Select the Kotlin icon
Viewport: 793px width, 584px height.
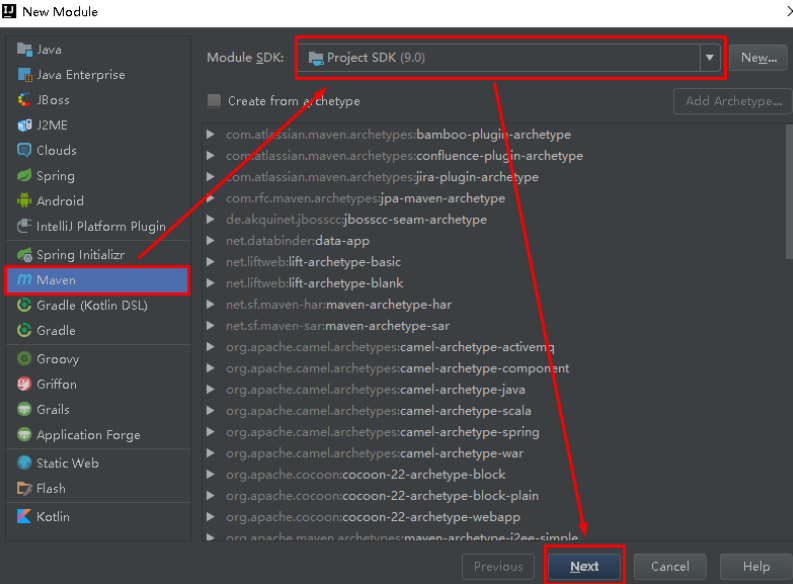point(24,517)
